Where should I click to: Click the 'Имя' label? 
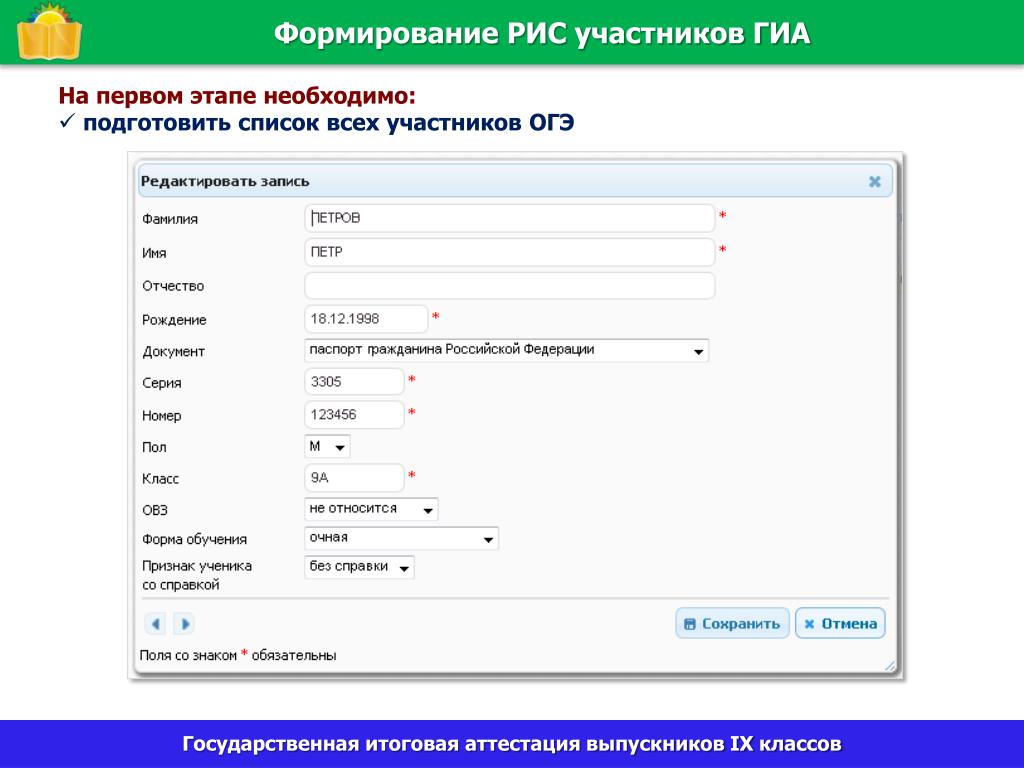click(154, 253)
